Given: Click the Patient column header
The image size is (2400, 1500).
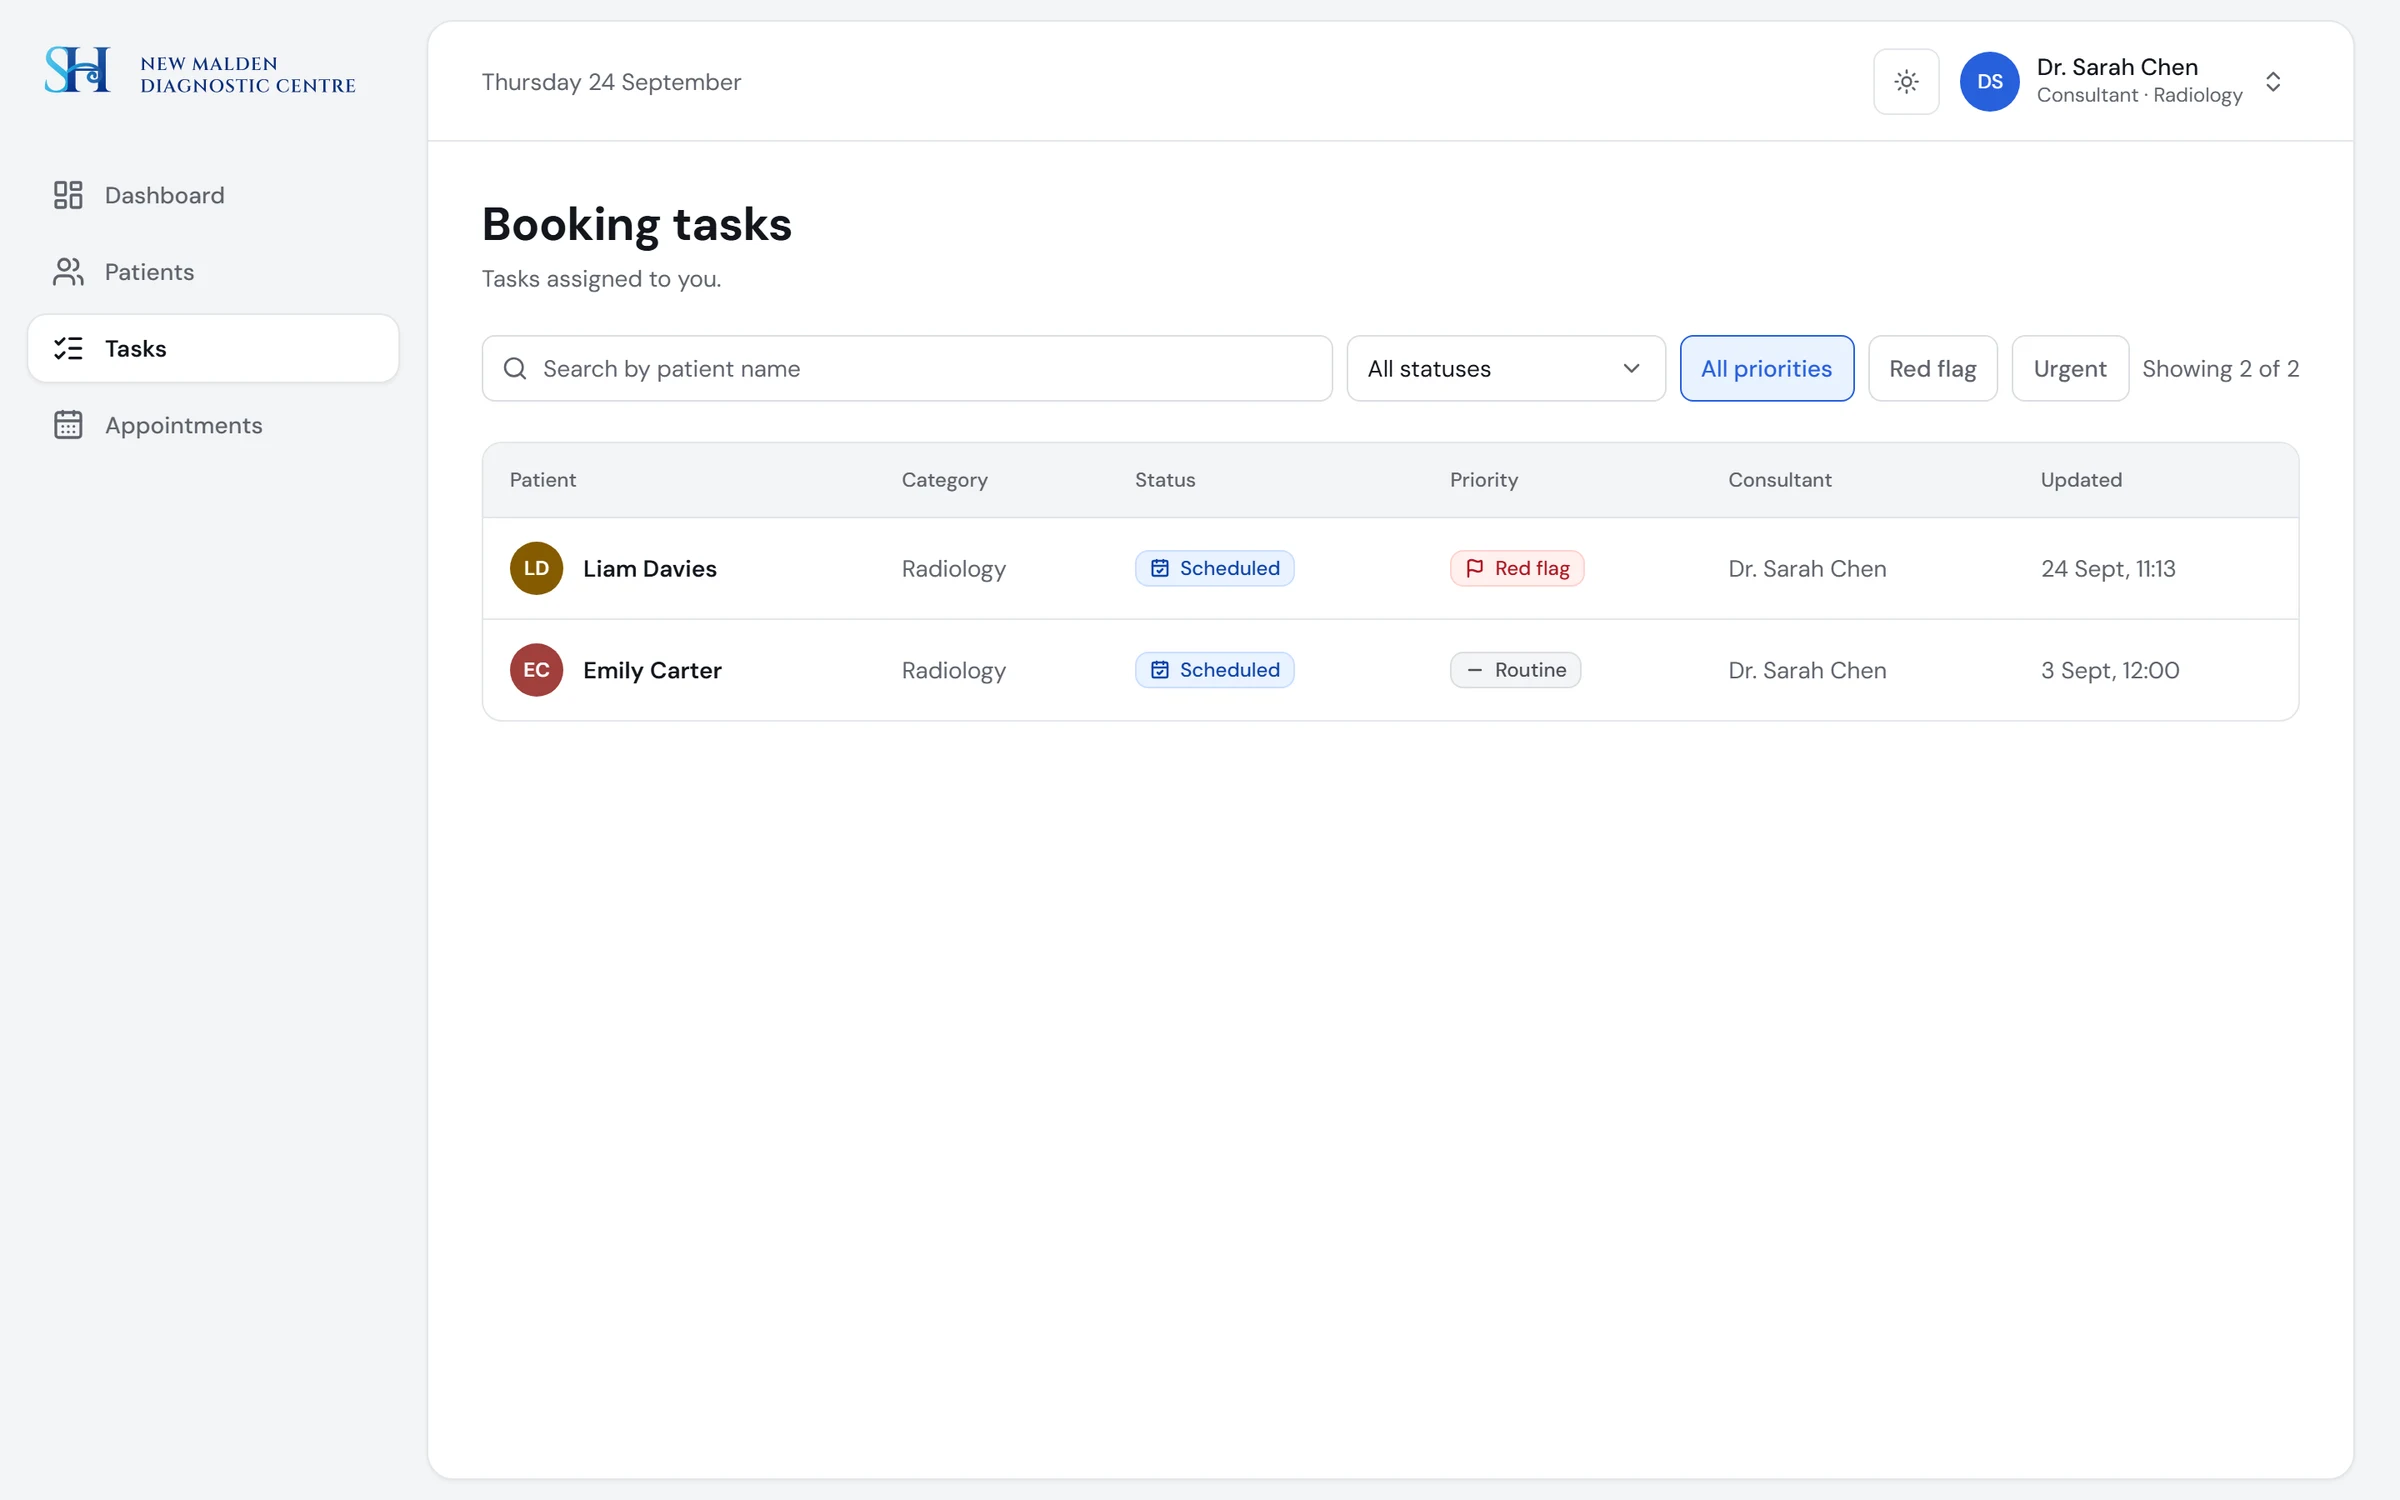Looking at the screenshot, I should 543,480.
